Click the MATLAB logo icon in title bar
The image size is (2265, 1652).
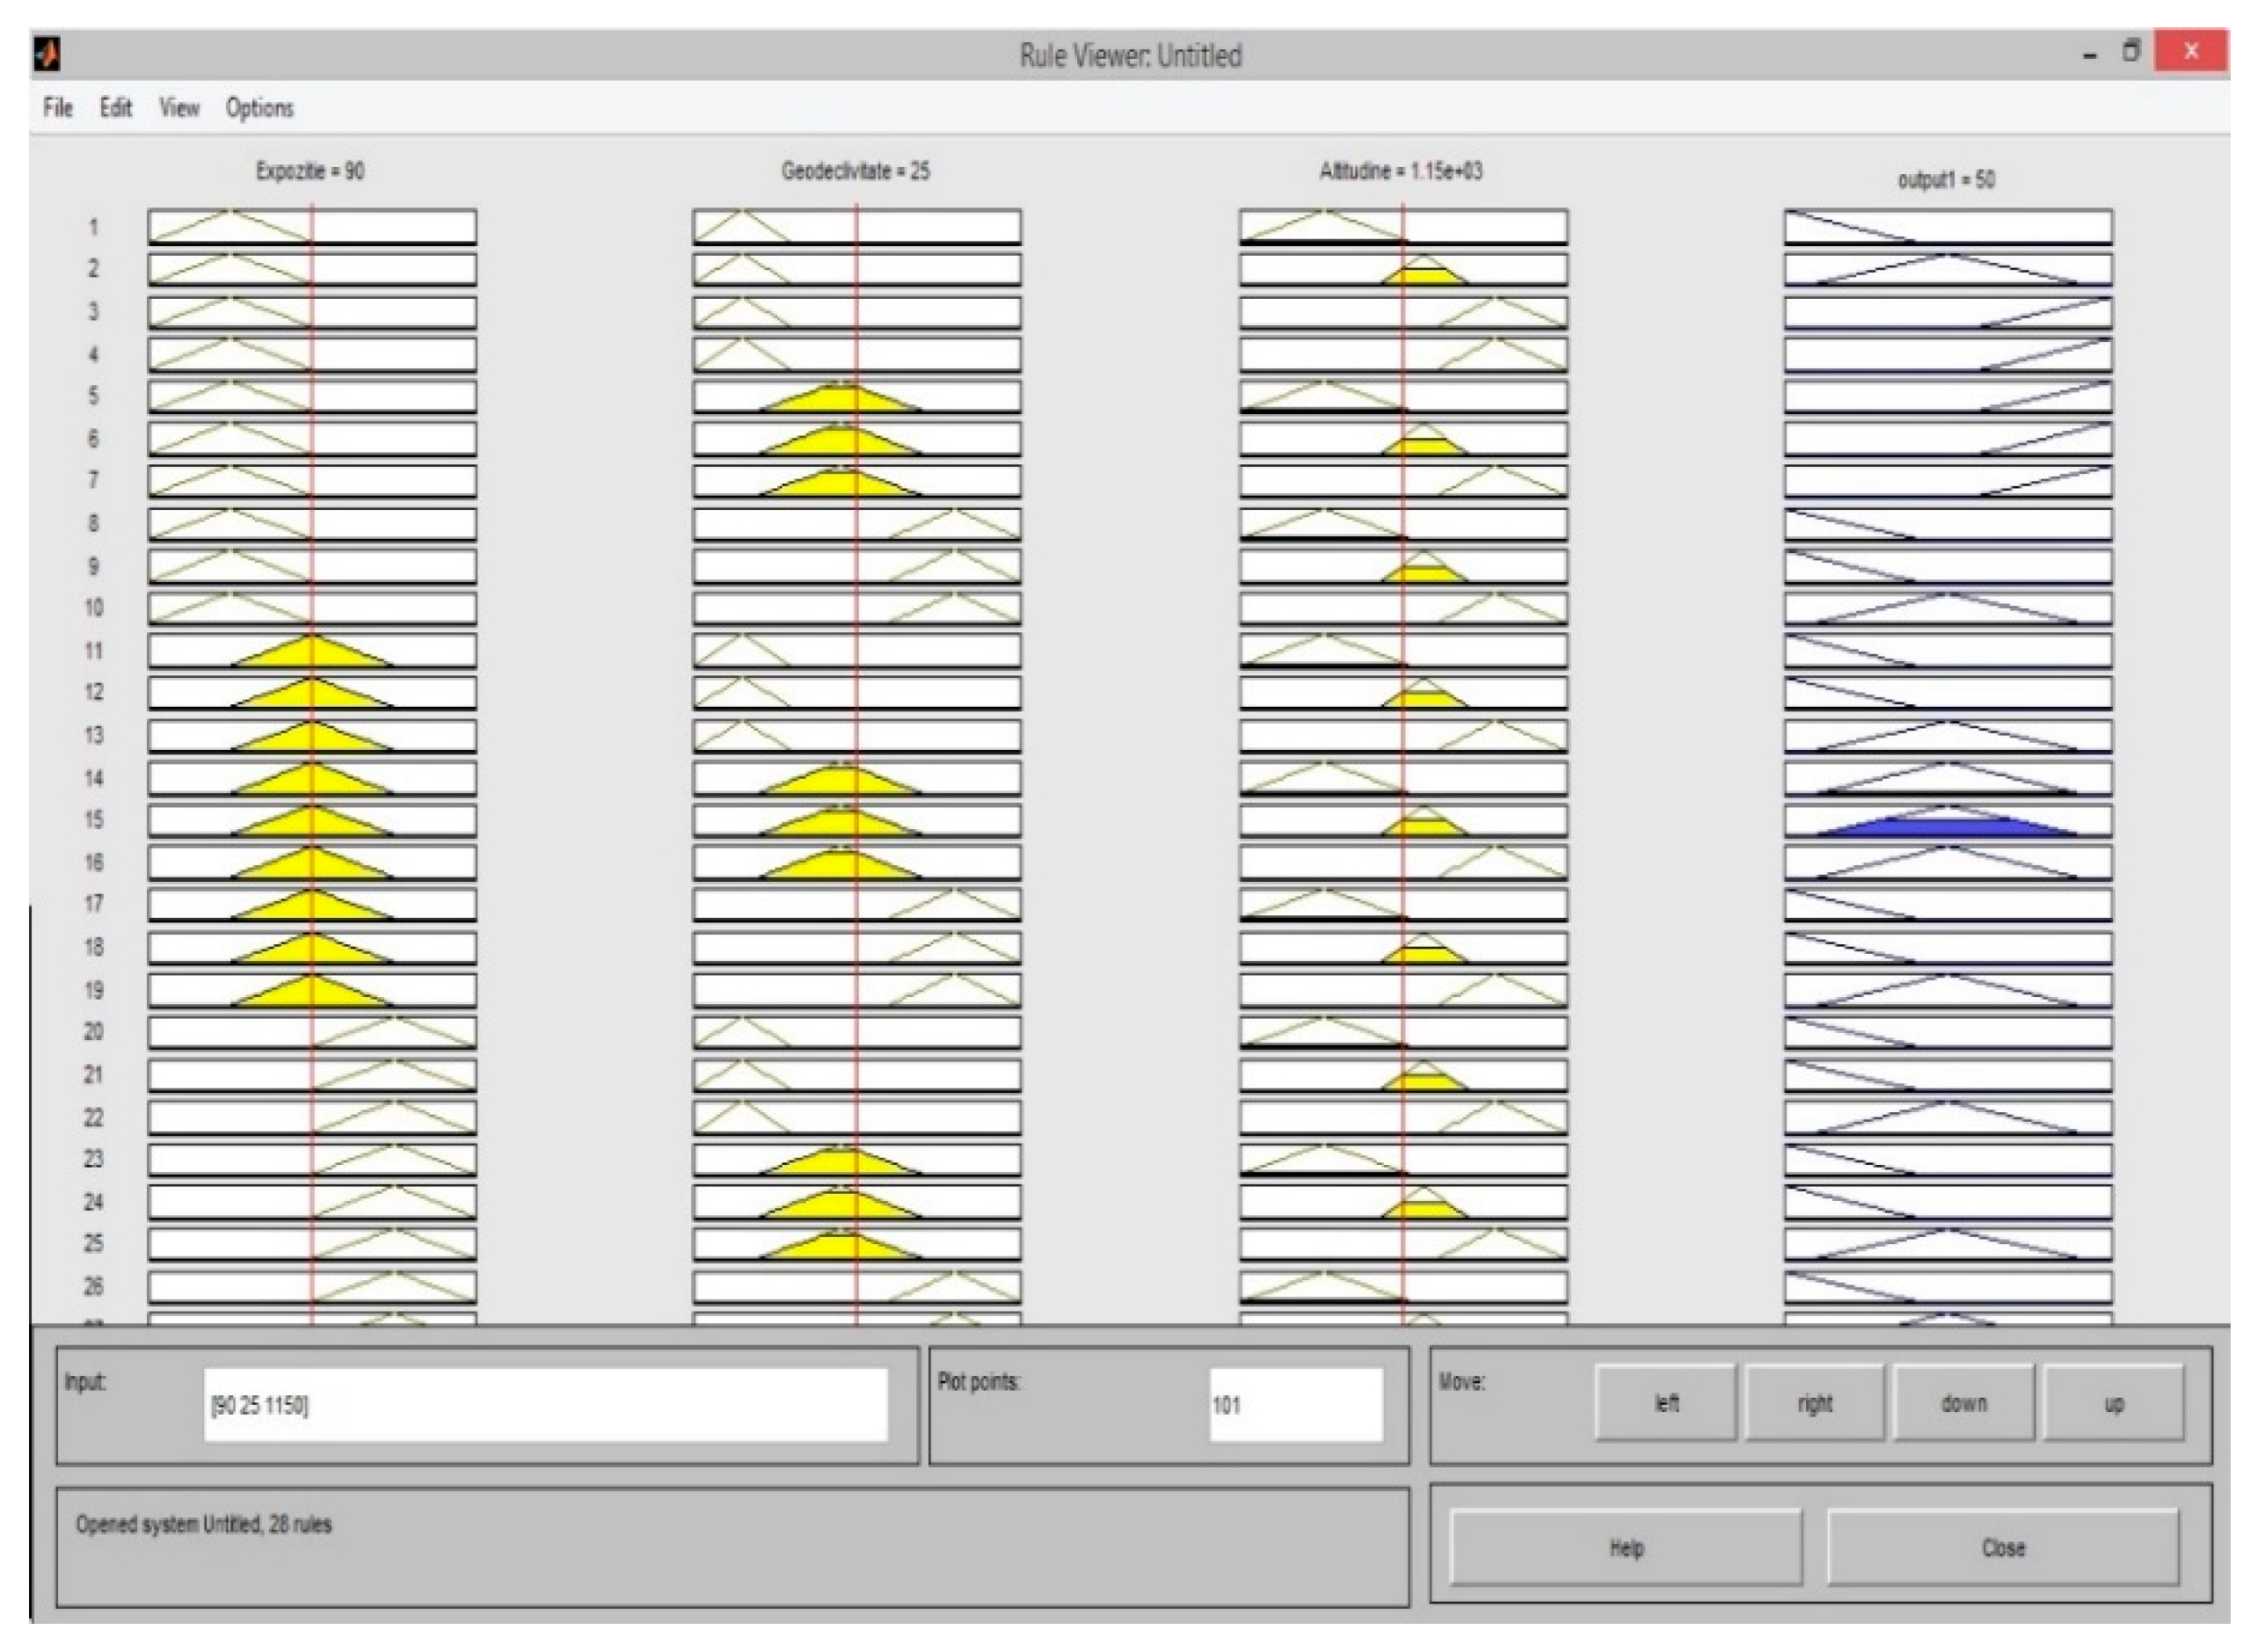click(x=47, y=54)
